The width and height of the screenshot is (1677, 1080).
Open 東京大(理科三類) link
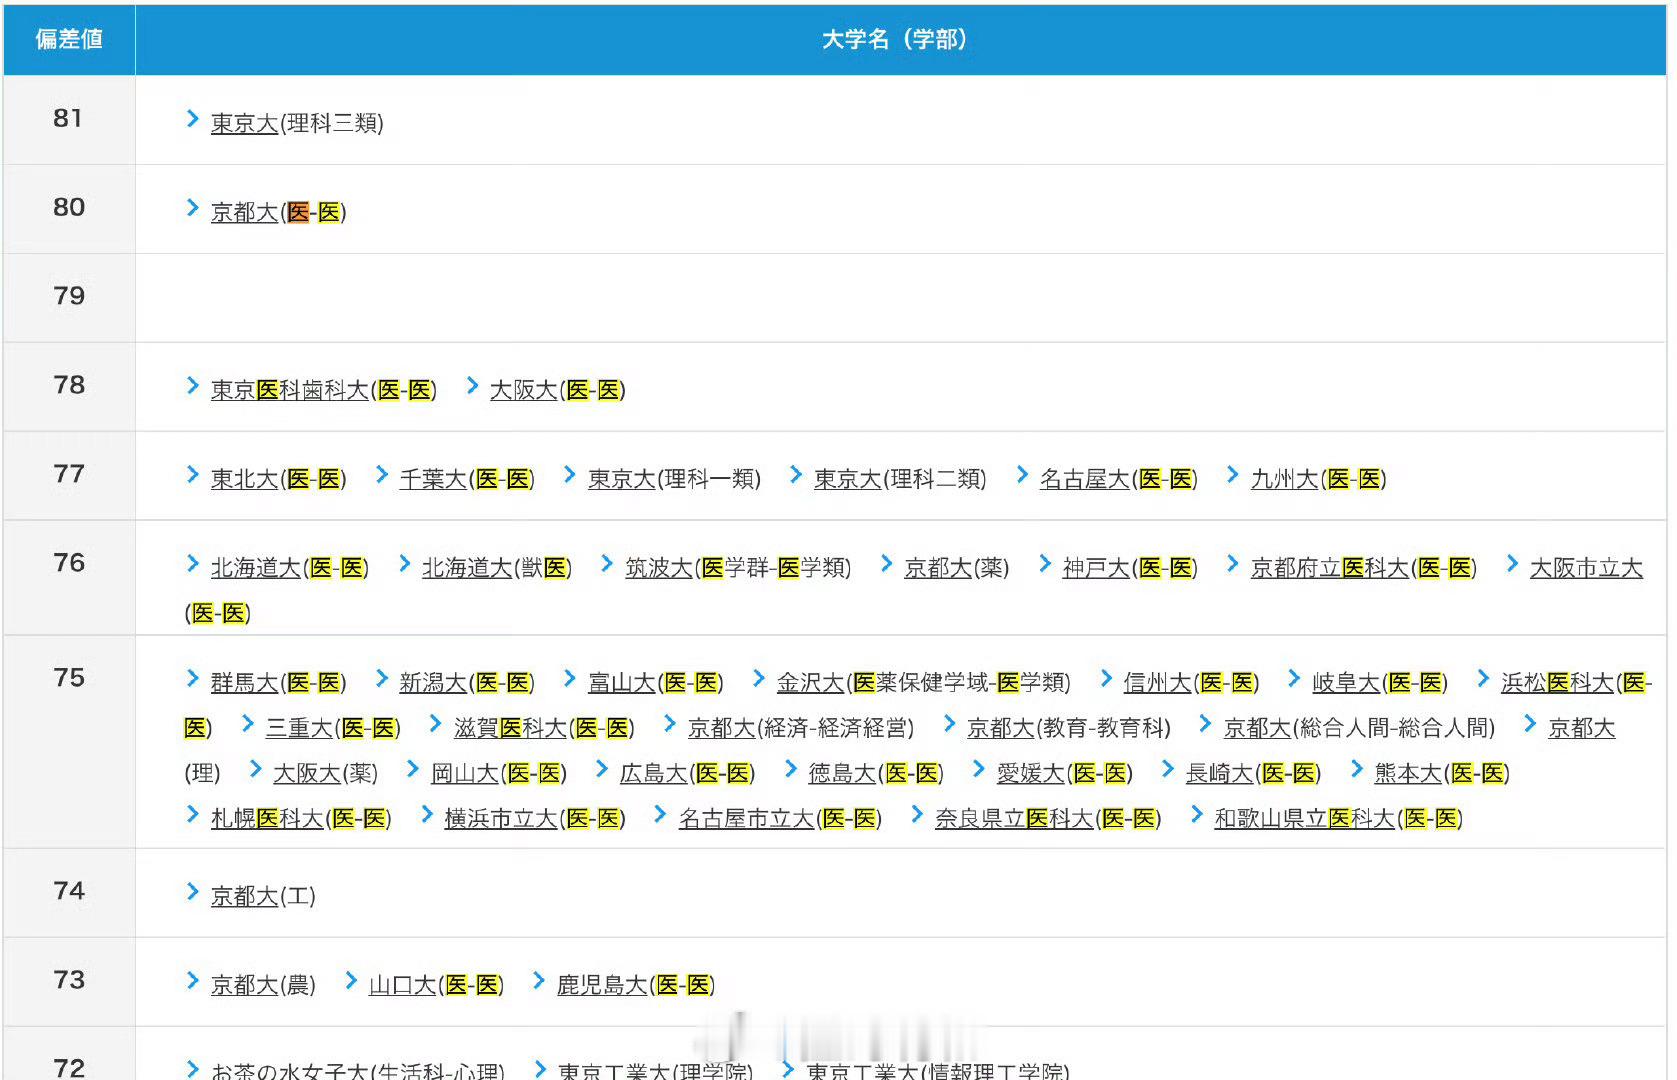pos(297,123)
